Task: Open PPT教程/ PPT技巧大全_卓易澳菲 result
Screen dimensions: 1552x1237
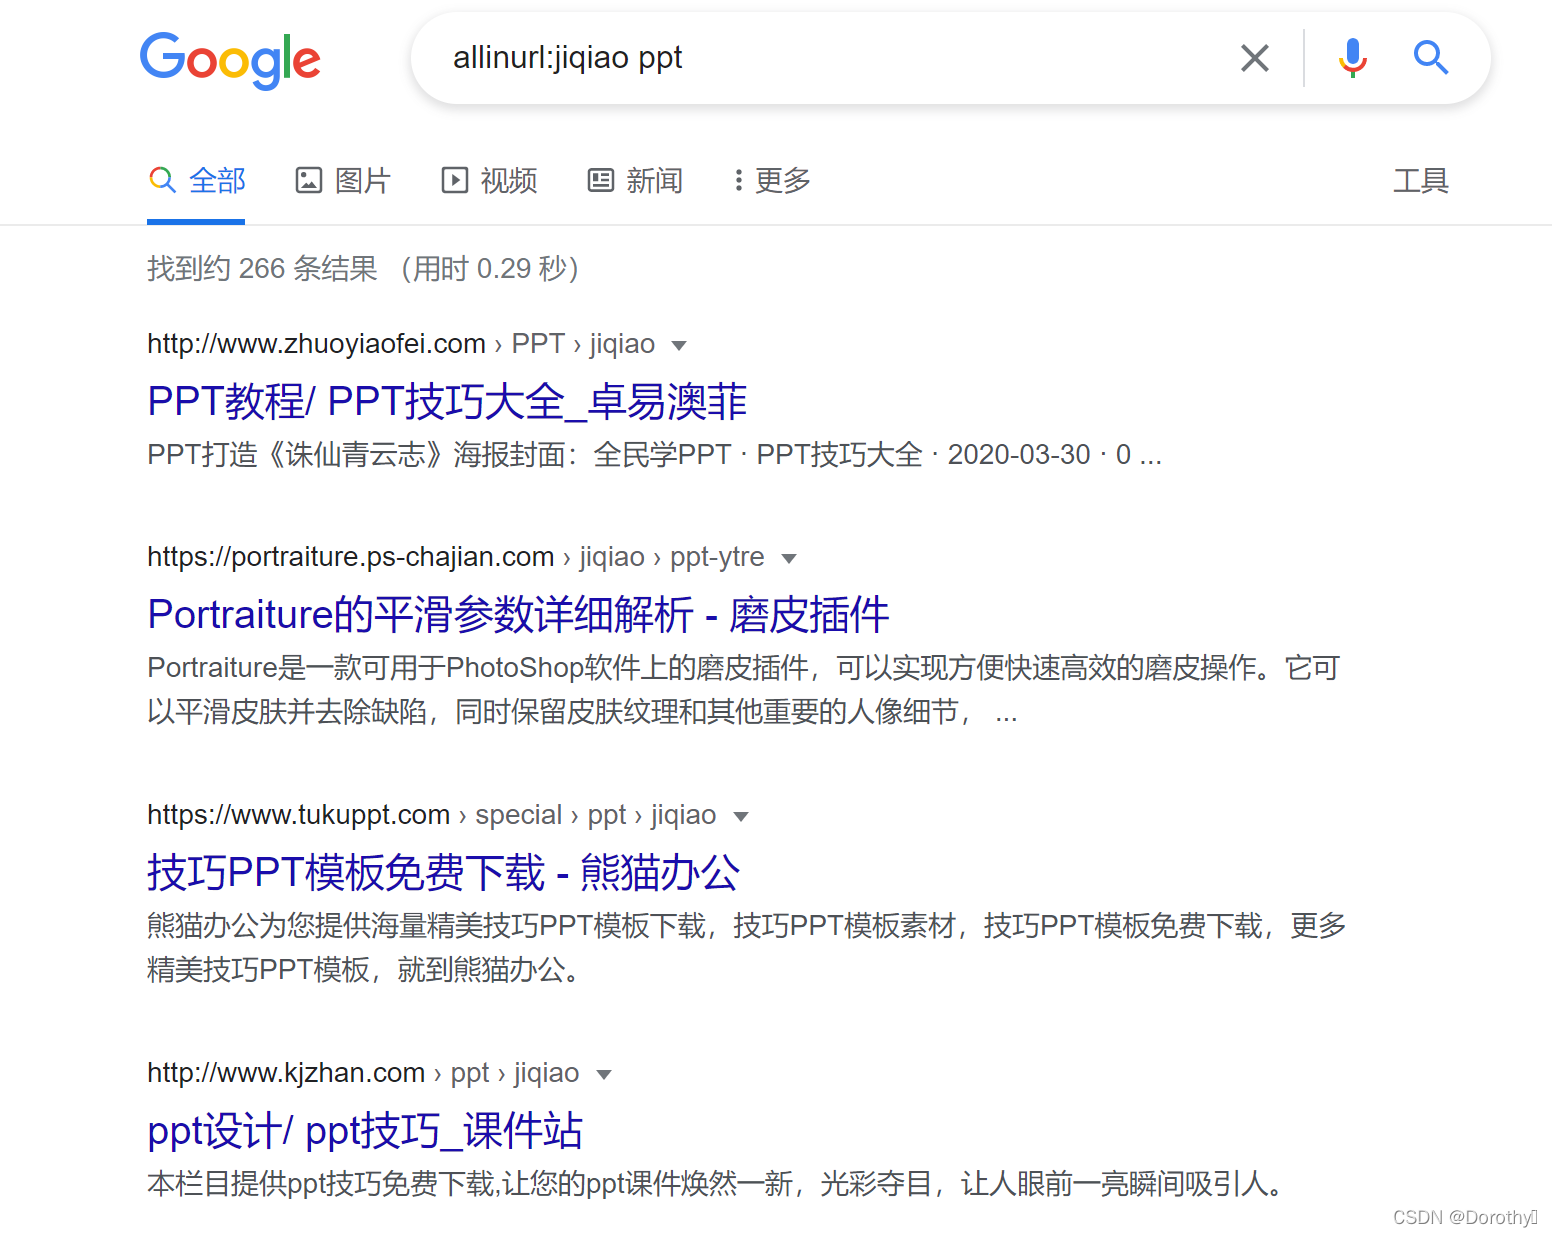Action: (447, 402)
